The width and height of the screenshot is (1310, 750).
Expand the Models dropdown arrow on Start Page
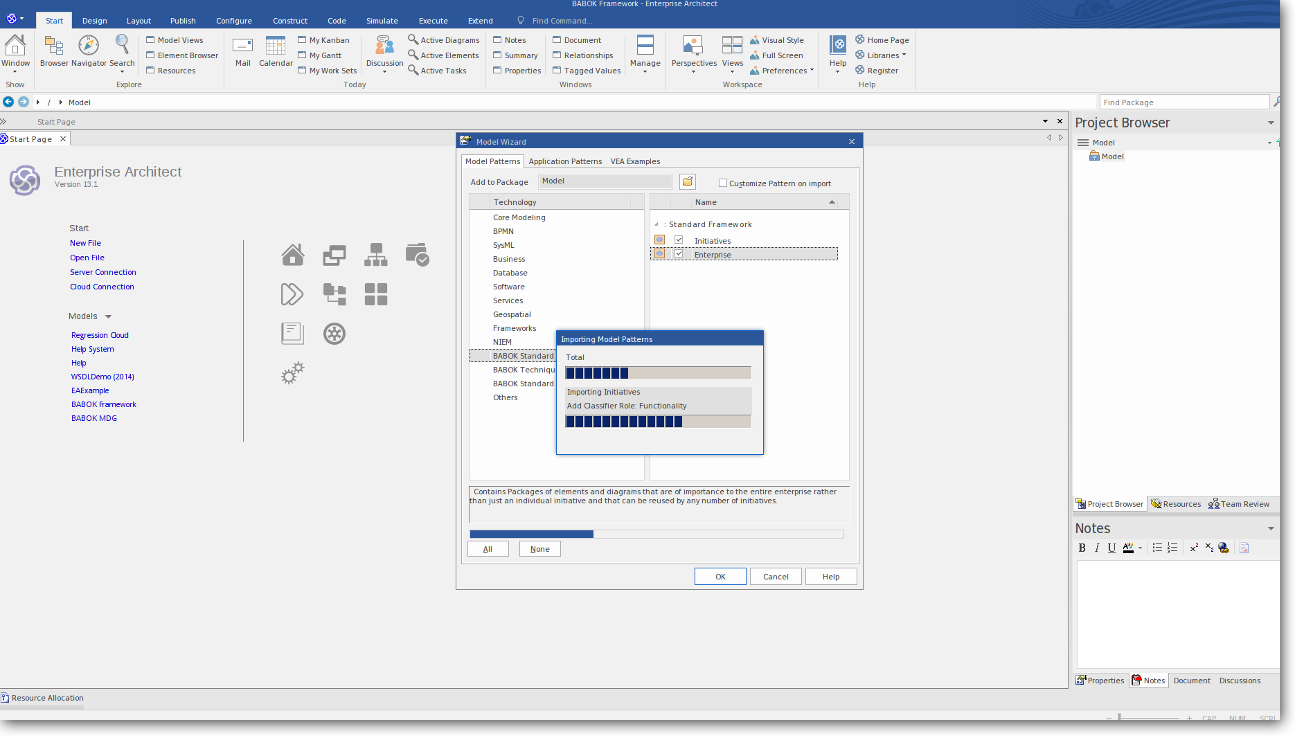pos(108,317)
